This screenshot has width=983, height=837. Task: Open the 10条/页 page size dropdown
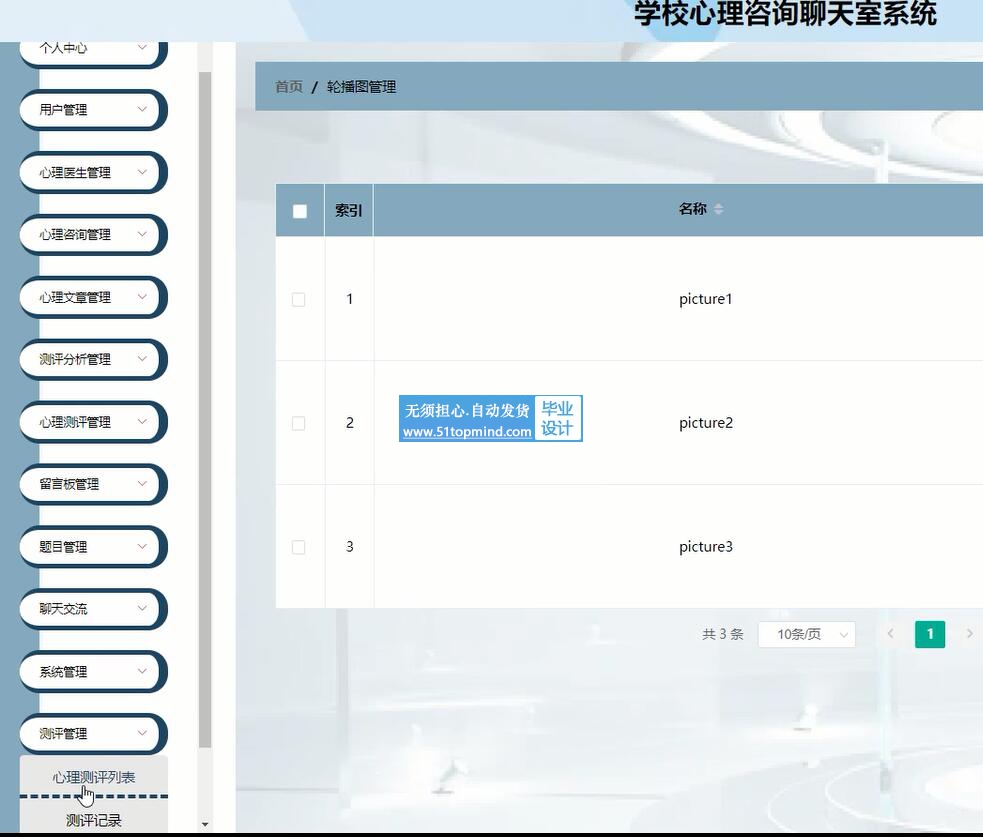tap(807, 634)
